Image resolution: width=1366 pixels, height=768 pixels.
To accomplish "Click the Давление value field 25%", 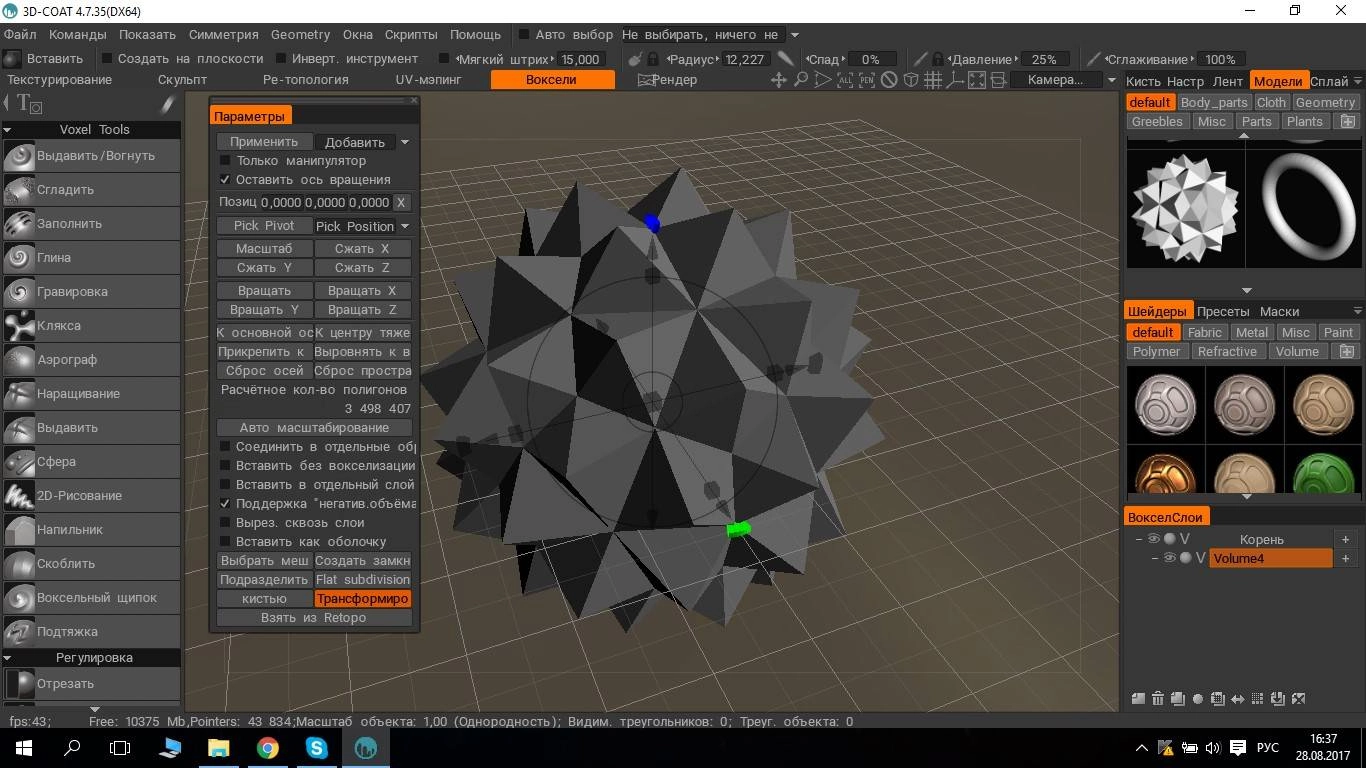I will point(1044,59).
